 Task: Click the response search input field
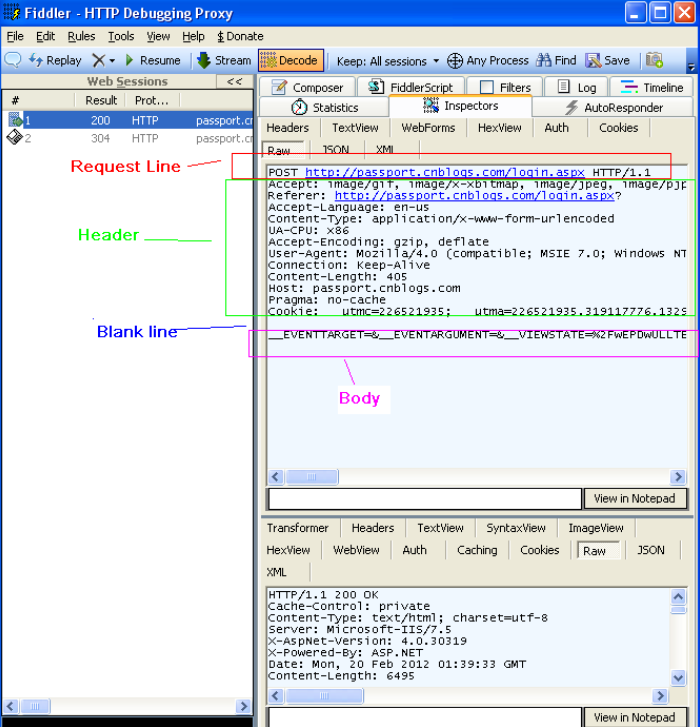(425, 717)
